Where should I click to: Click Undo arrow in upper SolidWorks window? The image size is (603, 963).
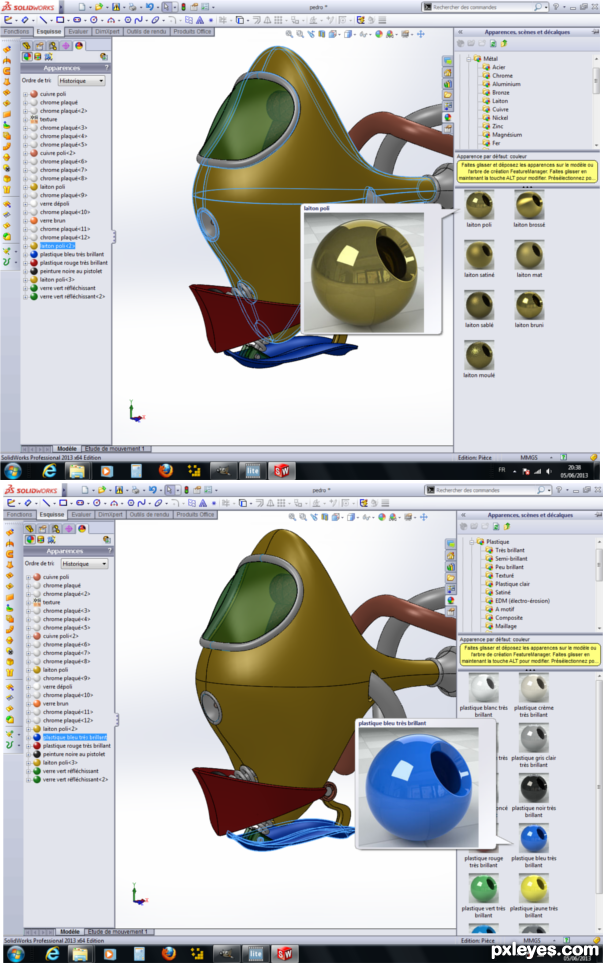(x=149, y=7)
